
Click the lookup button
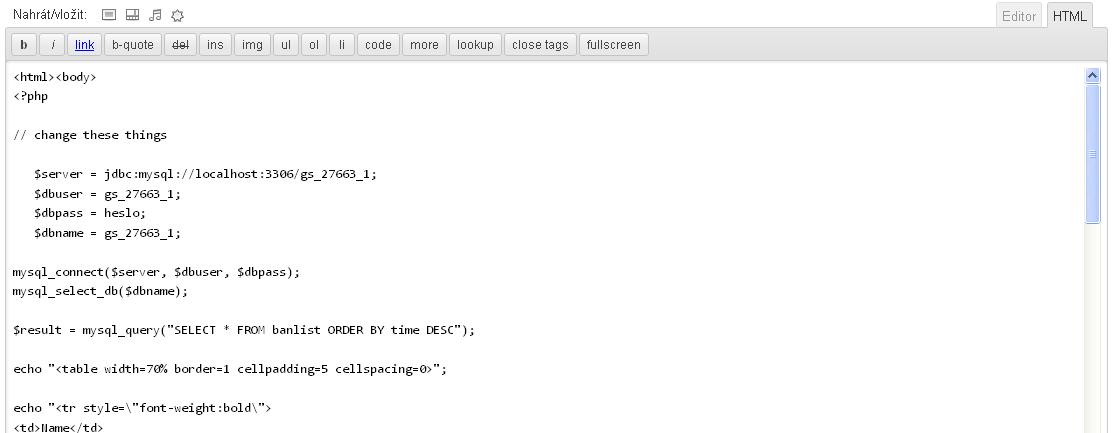(475, 45)
